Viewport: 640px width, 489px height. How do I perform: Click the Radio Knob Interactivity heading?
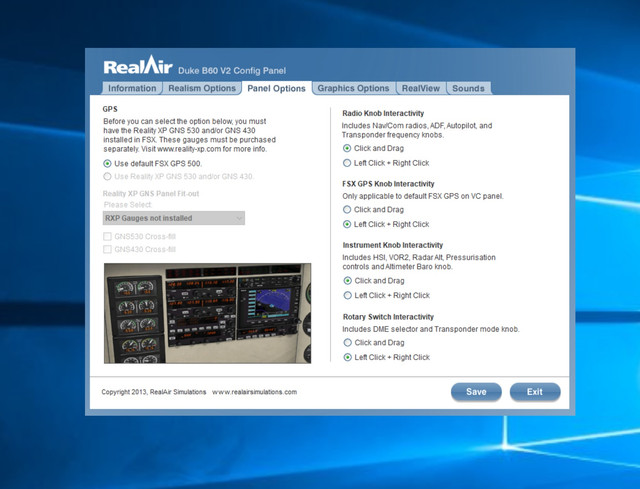(x=383, y=113)
